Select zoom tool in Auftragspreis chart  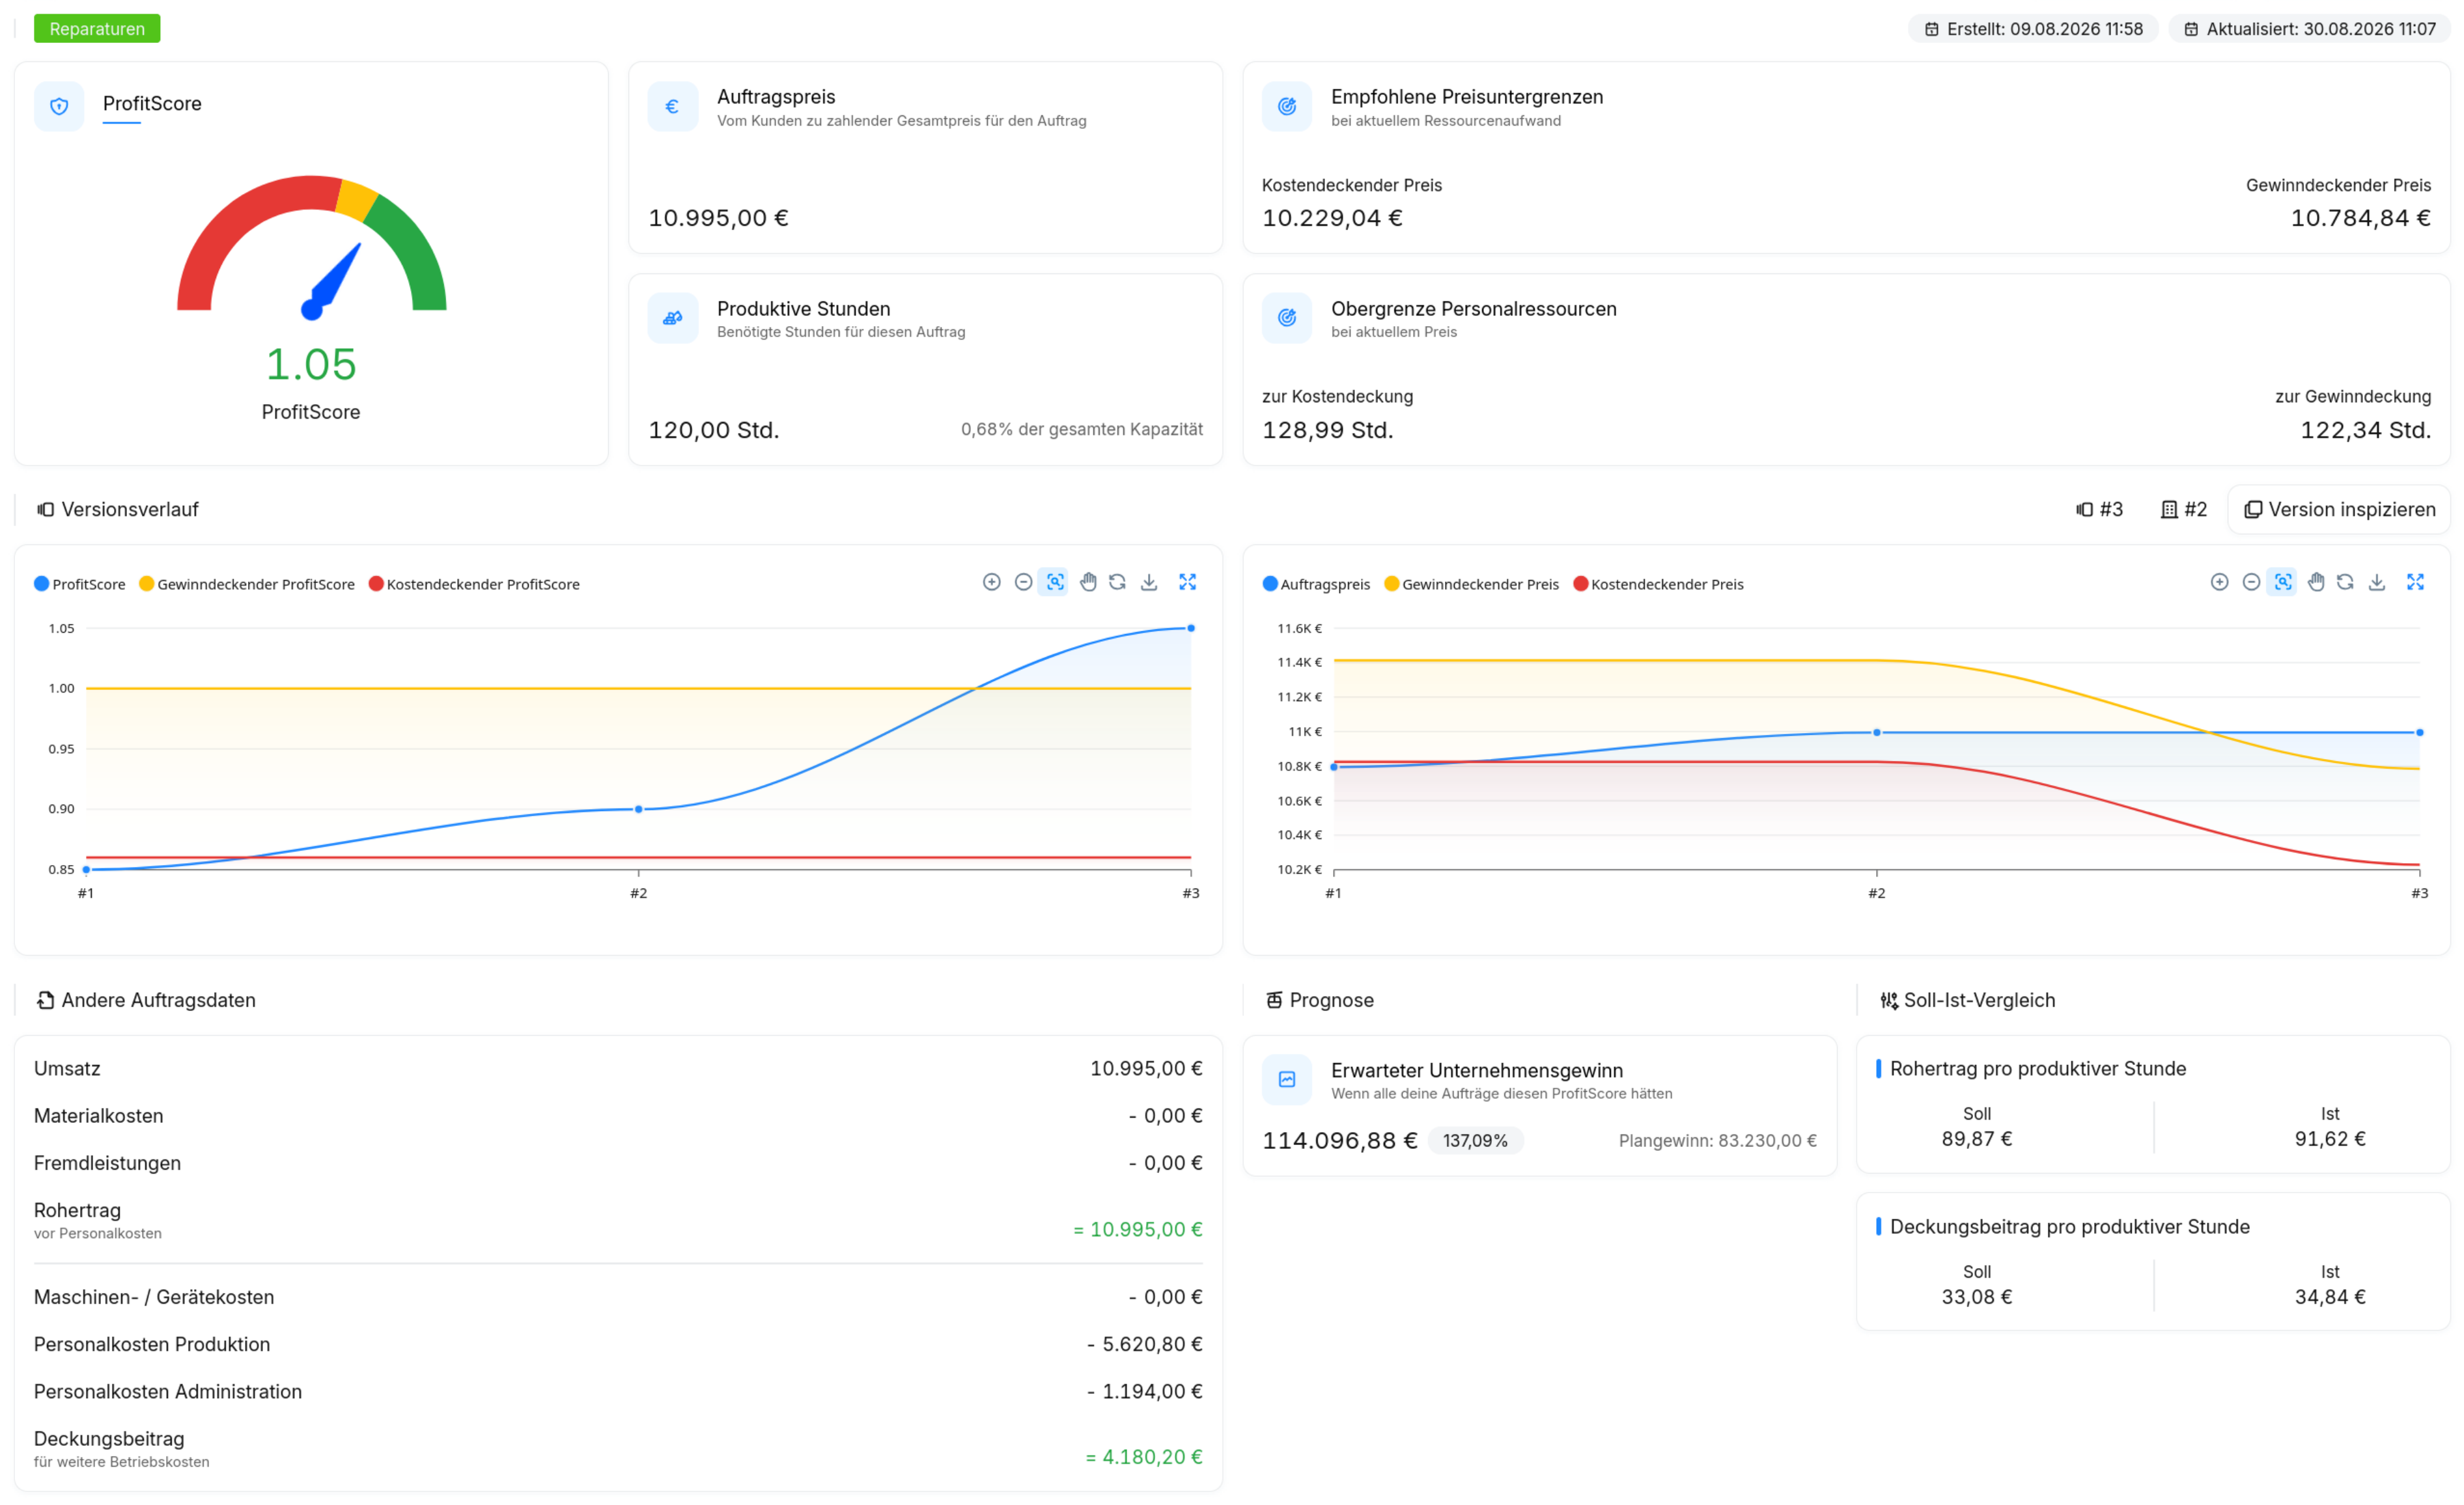(2282, 582)
